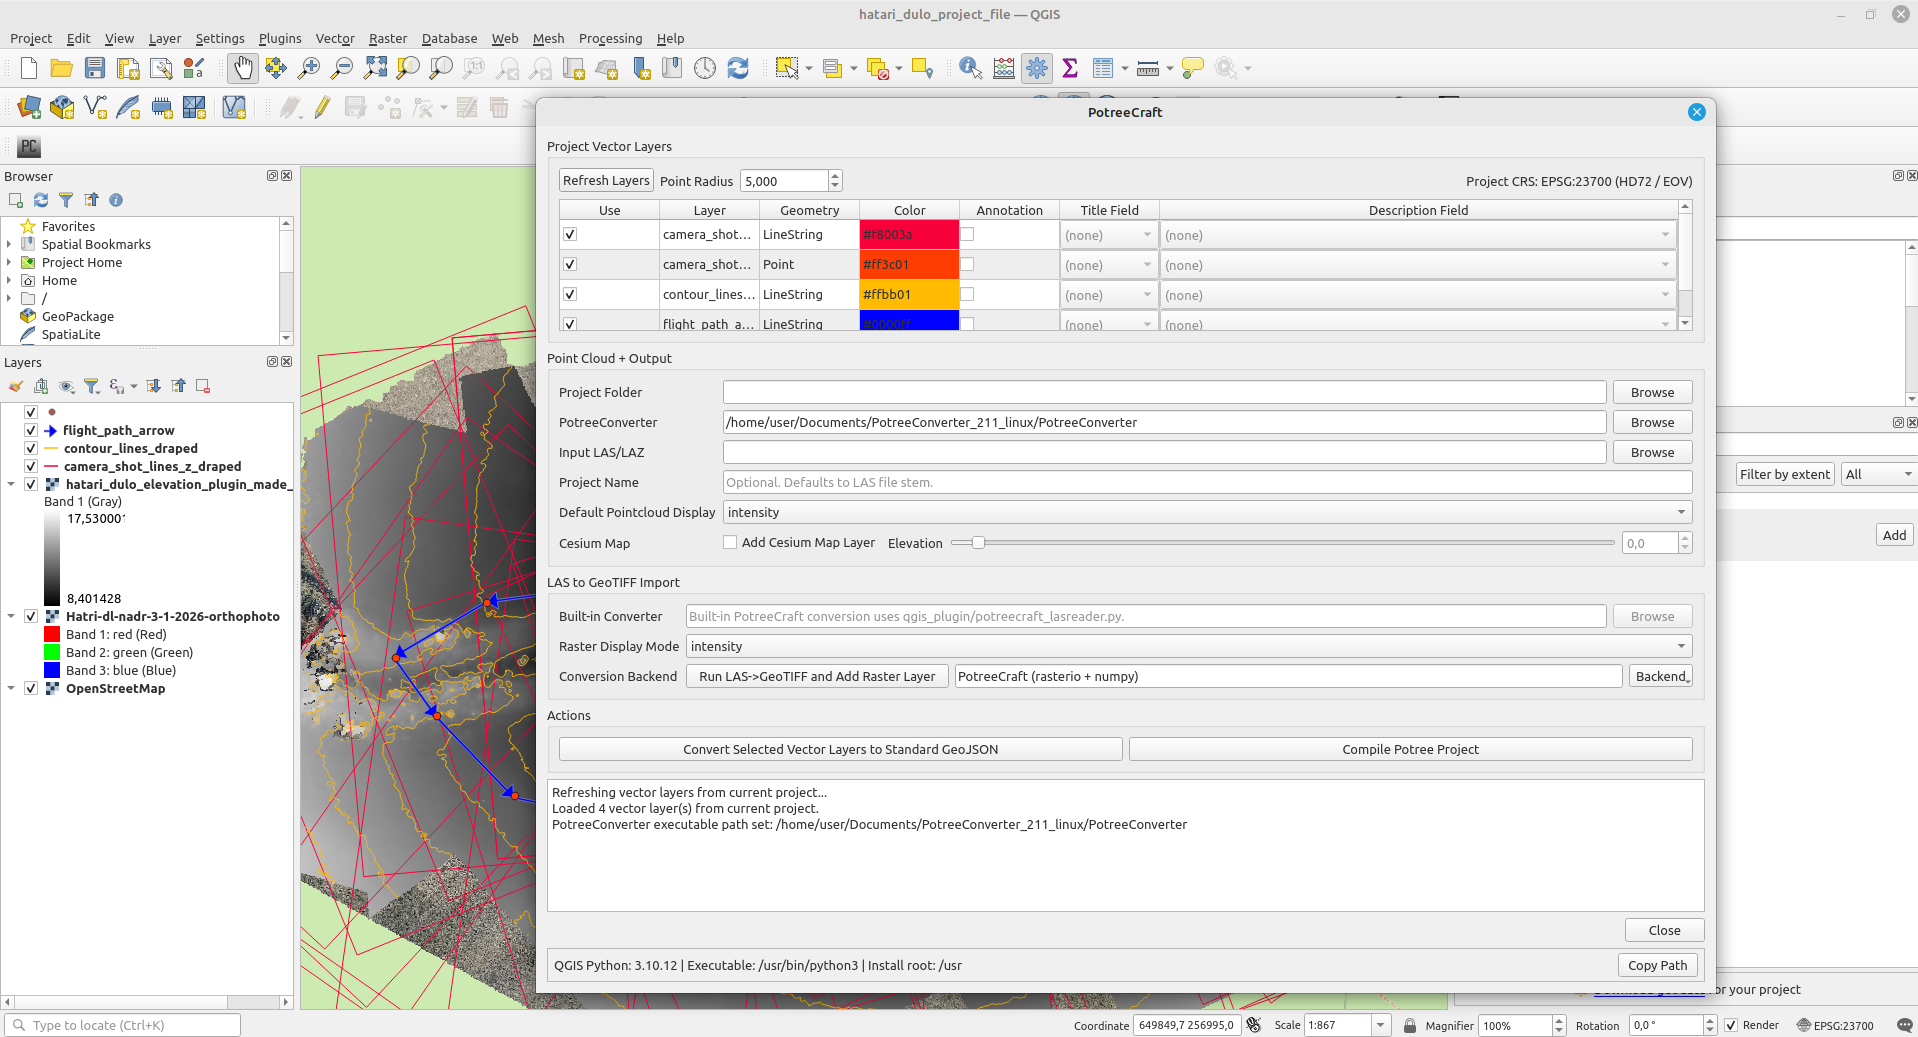Toggle the Render checkbox in status bar
1918x1037 pixels.
[x=1731, y=1025]
